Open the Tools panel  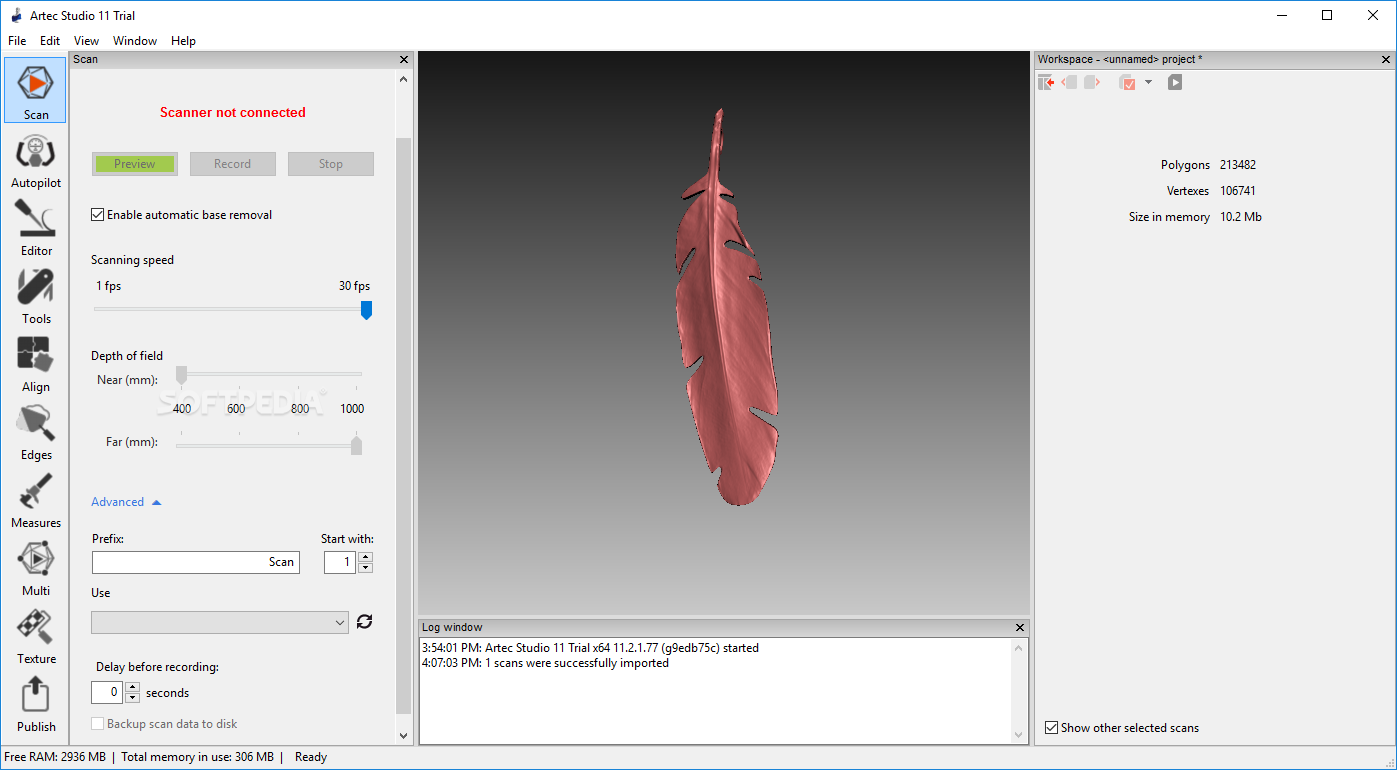(x=36, y=294)
